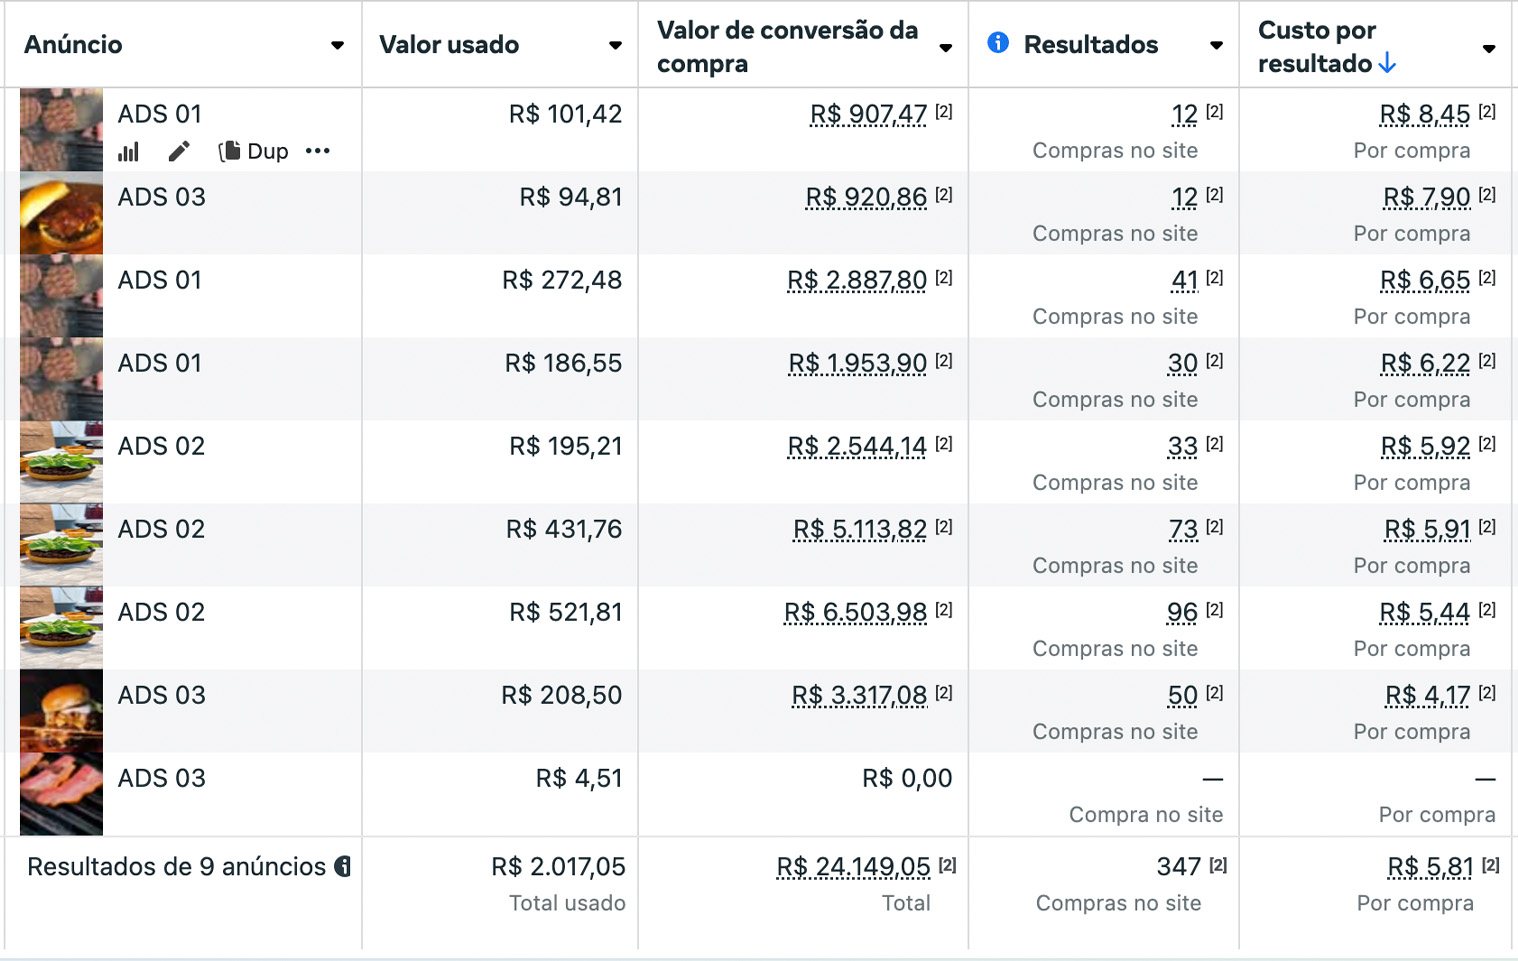Click the info icon beside Resultados de 9 anúncios
The width and height of the screenshot is (1518, 961).
(x=343, y=867)
